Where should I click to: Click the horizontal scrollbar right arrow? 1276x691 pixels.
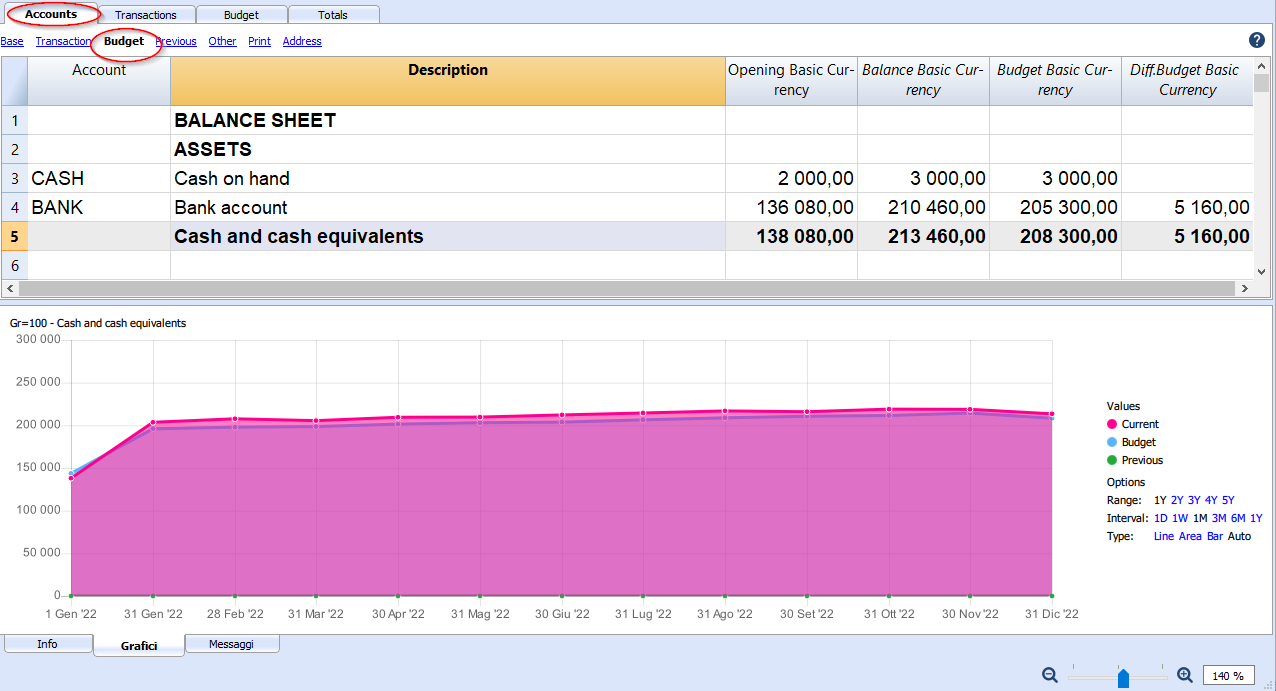click(x=1245, y=288)
